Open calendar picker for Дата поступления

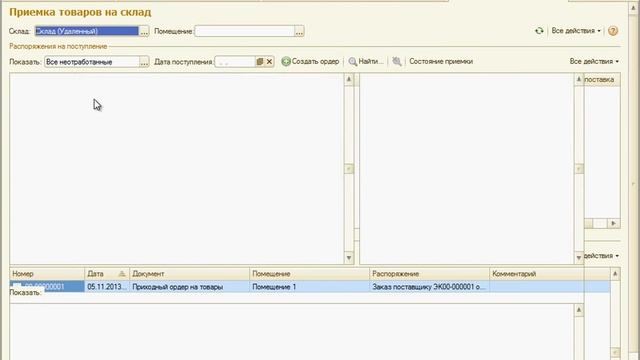tap(260, 62)
